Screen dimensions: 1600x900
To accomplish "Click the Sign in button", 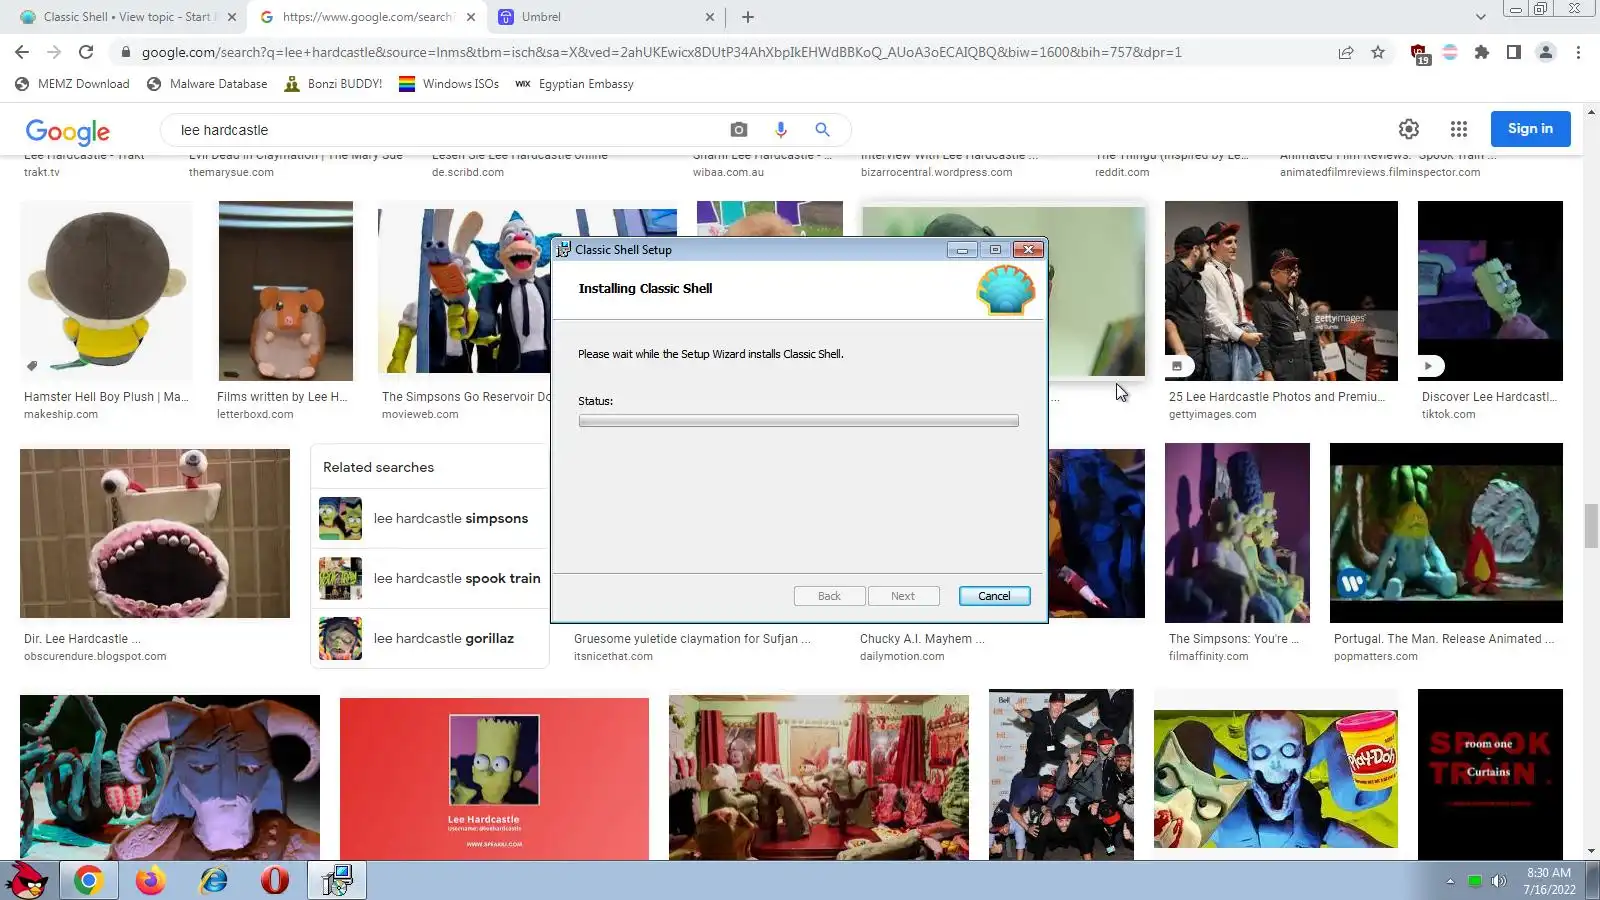I will (1530, 129).
